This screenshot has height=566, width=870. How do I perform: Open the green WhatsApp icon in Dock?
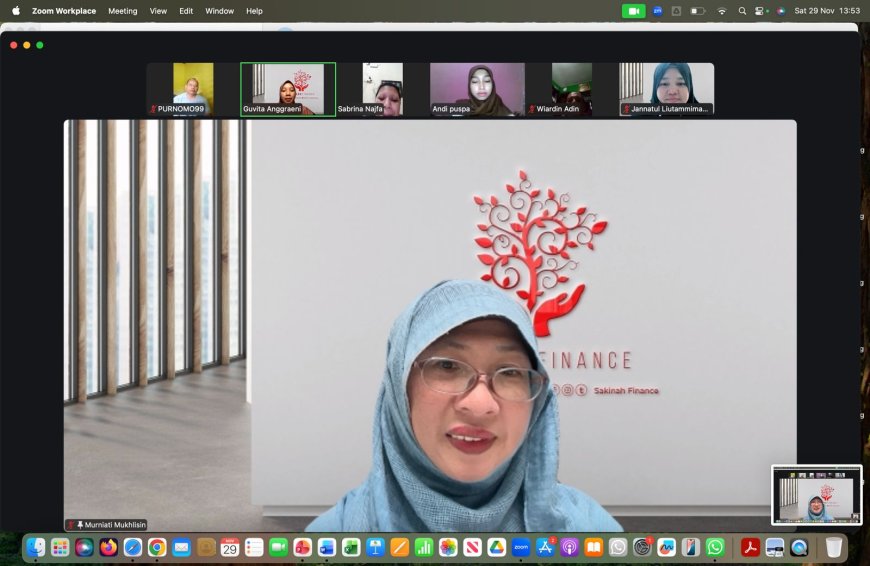point(715,548)
